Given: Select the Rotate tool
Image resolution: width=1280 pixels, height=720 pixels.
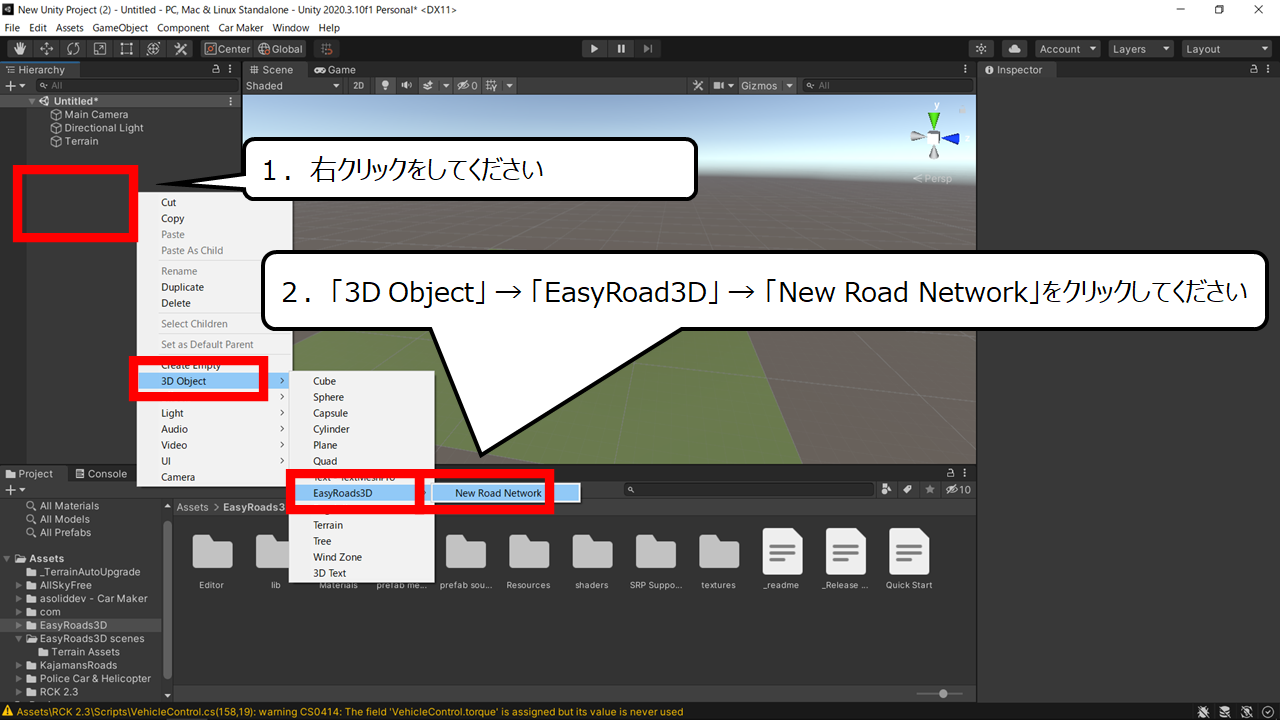Looking at the screenshot, I should click(x=73, y=49).
